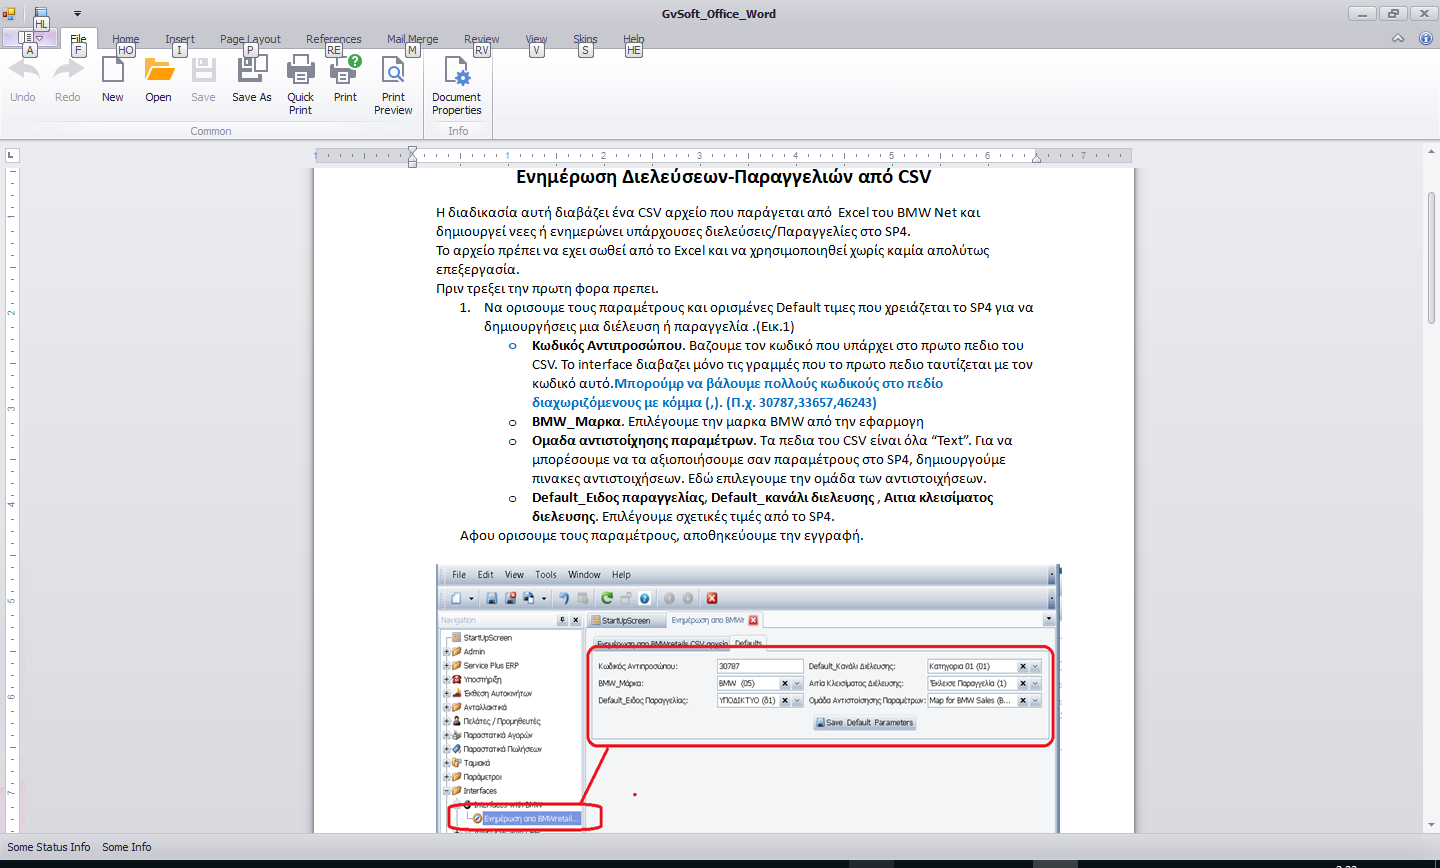Click the Save As icon

tap(252, 72)
